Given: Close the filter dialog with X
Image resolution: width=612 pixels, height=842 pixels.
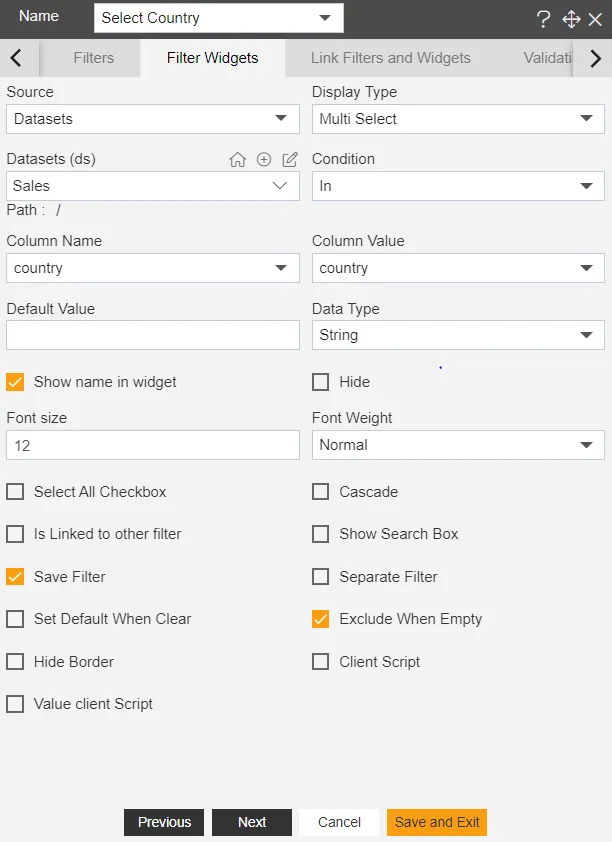Looking at the screenshot, I should [596, 19].
